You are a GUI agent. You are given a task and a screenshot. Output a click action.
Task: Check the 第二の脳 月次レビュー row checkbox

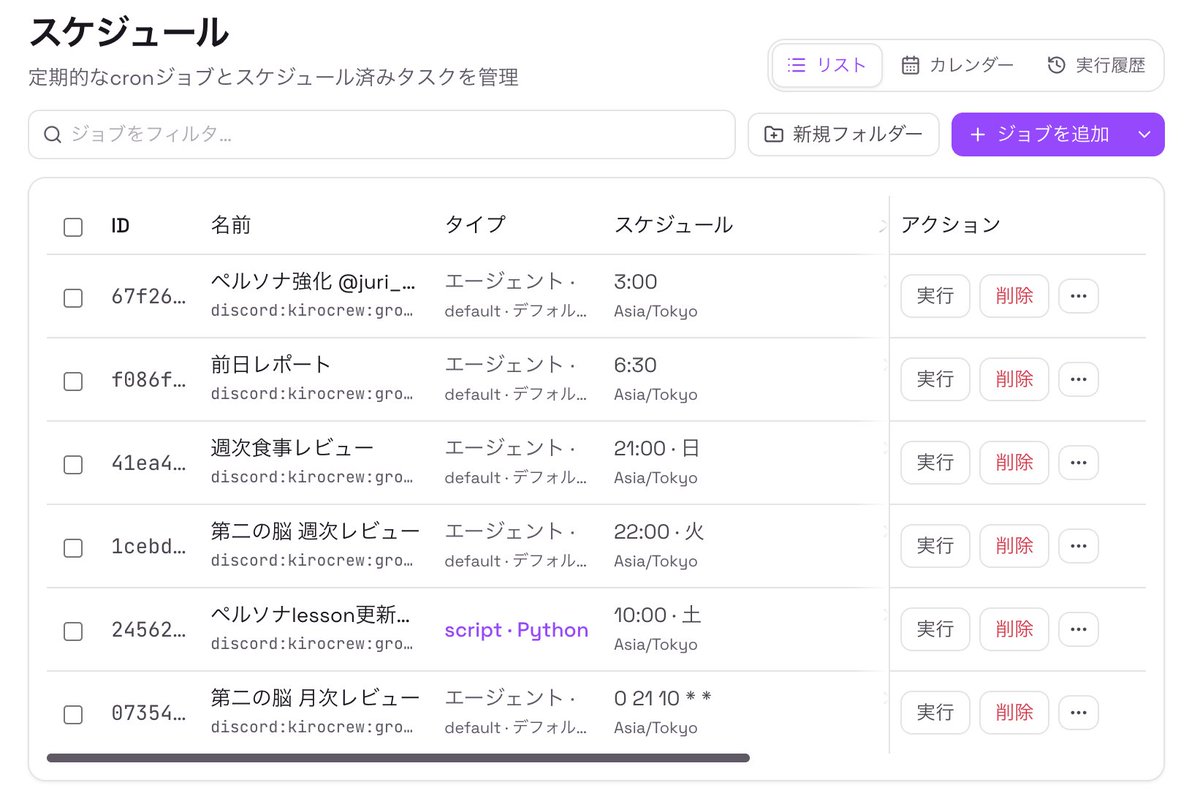point(73,714)
